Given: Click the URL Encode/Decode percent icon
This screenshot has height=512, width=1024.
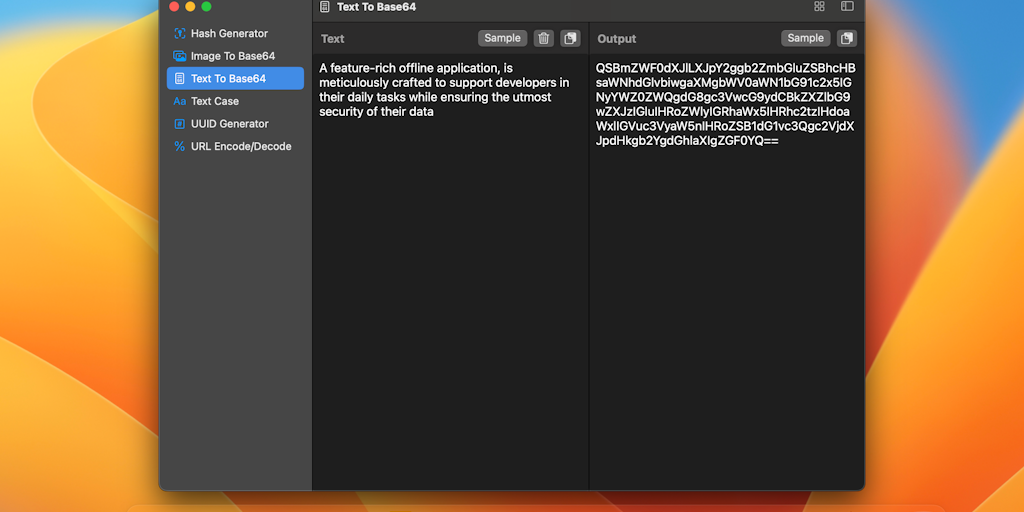Looking at the screenshot, I should coord(180,146).
